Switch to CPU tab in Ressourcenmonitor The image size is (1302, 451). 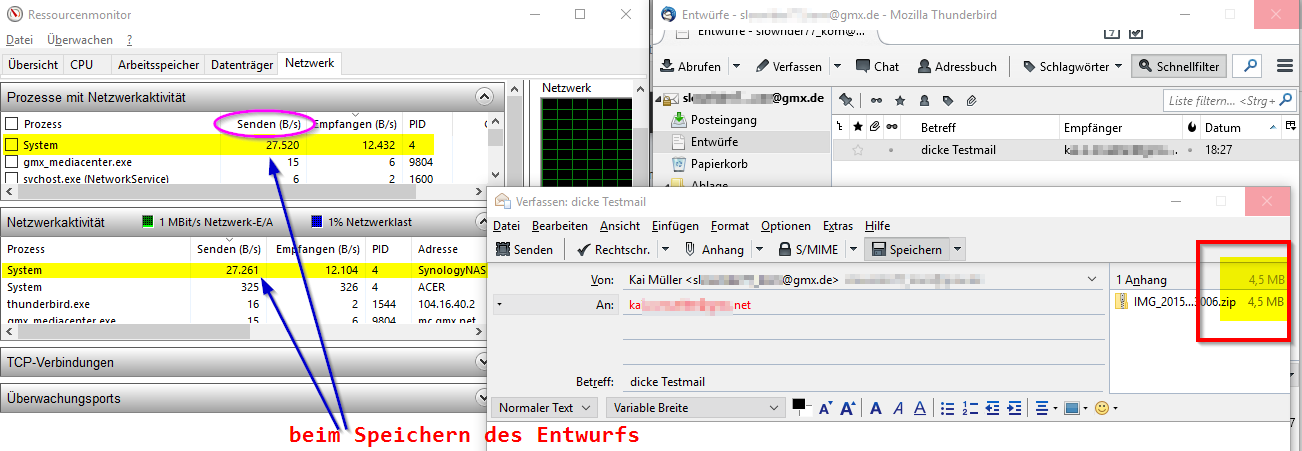click(x=81, y=64)
